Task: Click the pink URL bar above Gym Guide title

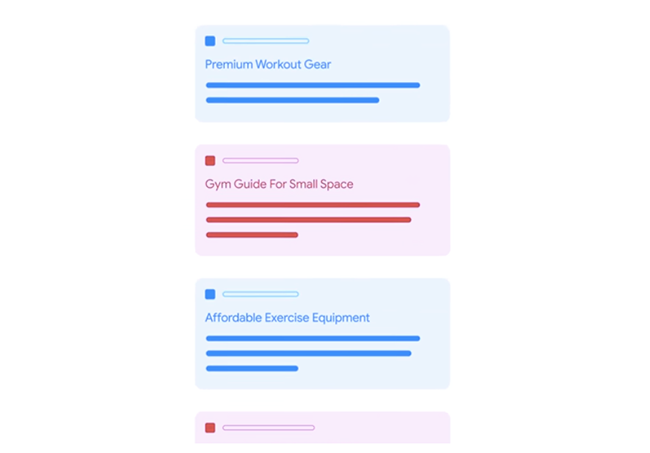Action: point(260,160)
